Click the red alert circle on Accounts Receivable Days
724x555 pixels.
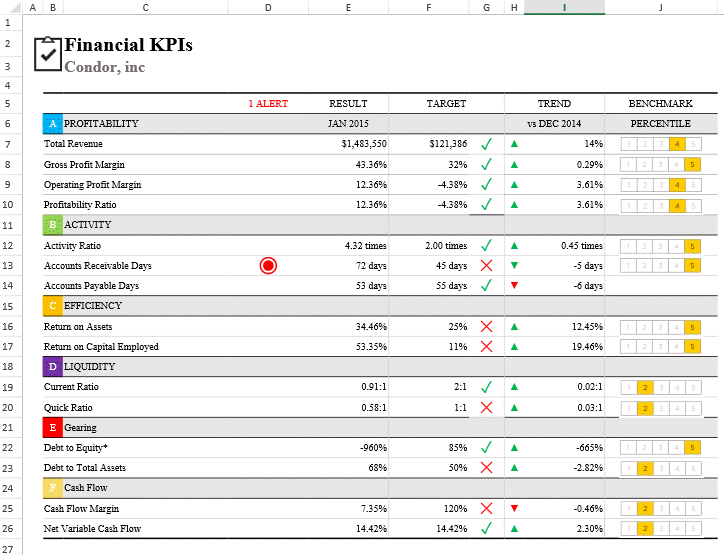coord(268,265)
